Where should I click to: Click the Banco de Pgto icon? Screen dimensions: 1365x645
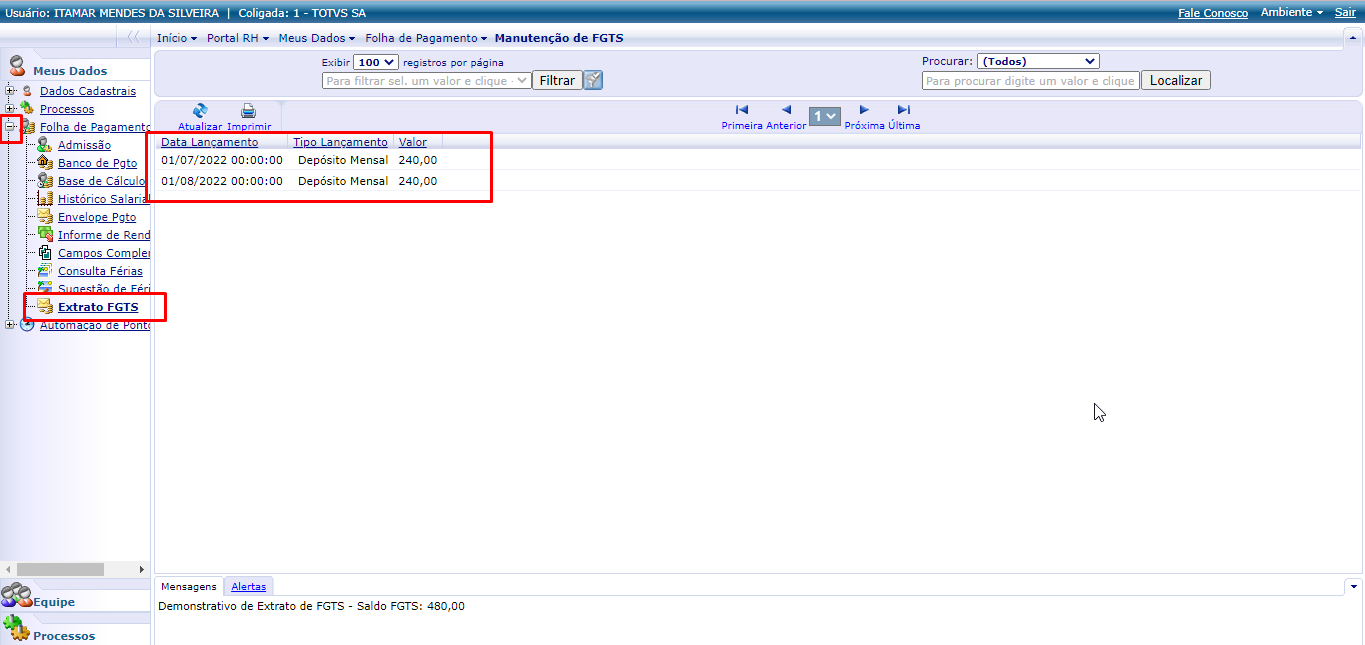(45, 162)
